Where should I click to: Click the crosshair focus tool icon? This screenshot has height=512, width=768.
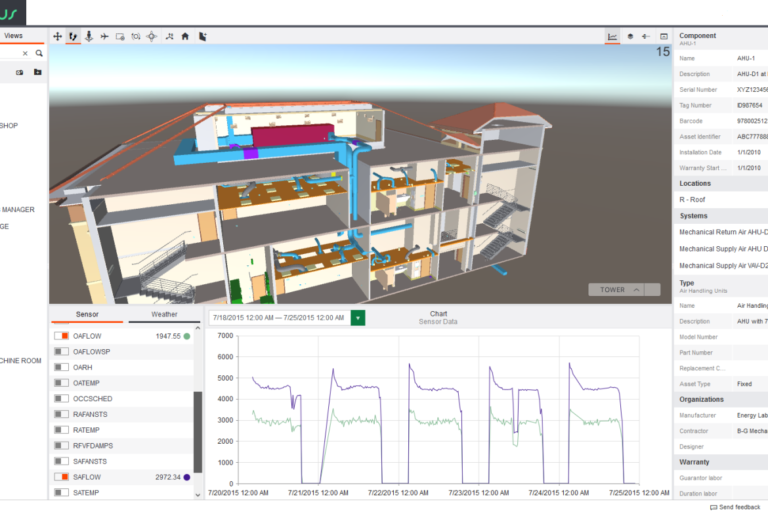(151, 37)
